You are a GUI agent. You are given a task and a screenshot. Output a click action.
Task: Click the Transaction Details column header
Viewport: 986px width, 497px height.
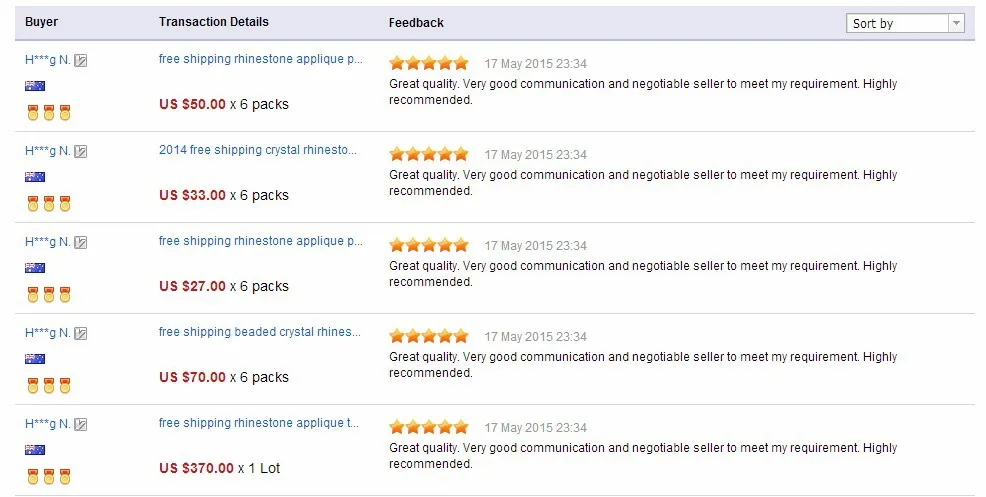tap(214, 22)
